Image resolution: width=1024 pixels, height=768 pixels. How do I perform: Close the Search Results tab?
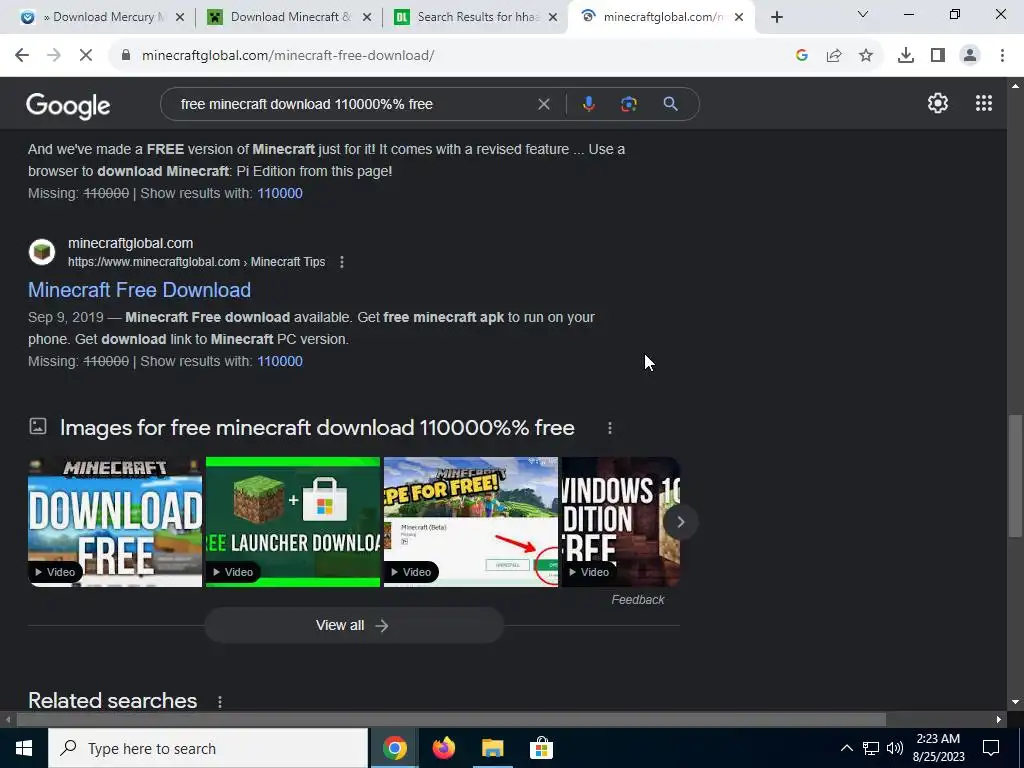(553, 17)
